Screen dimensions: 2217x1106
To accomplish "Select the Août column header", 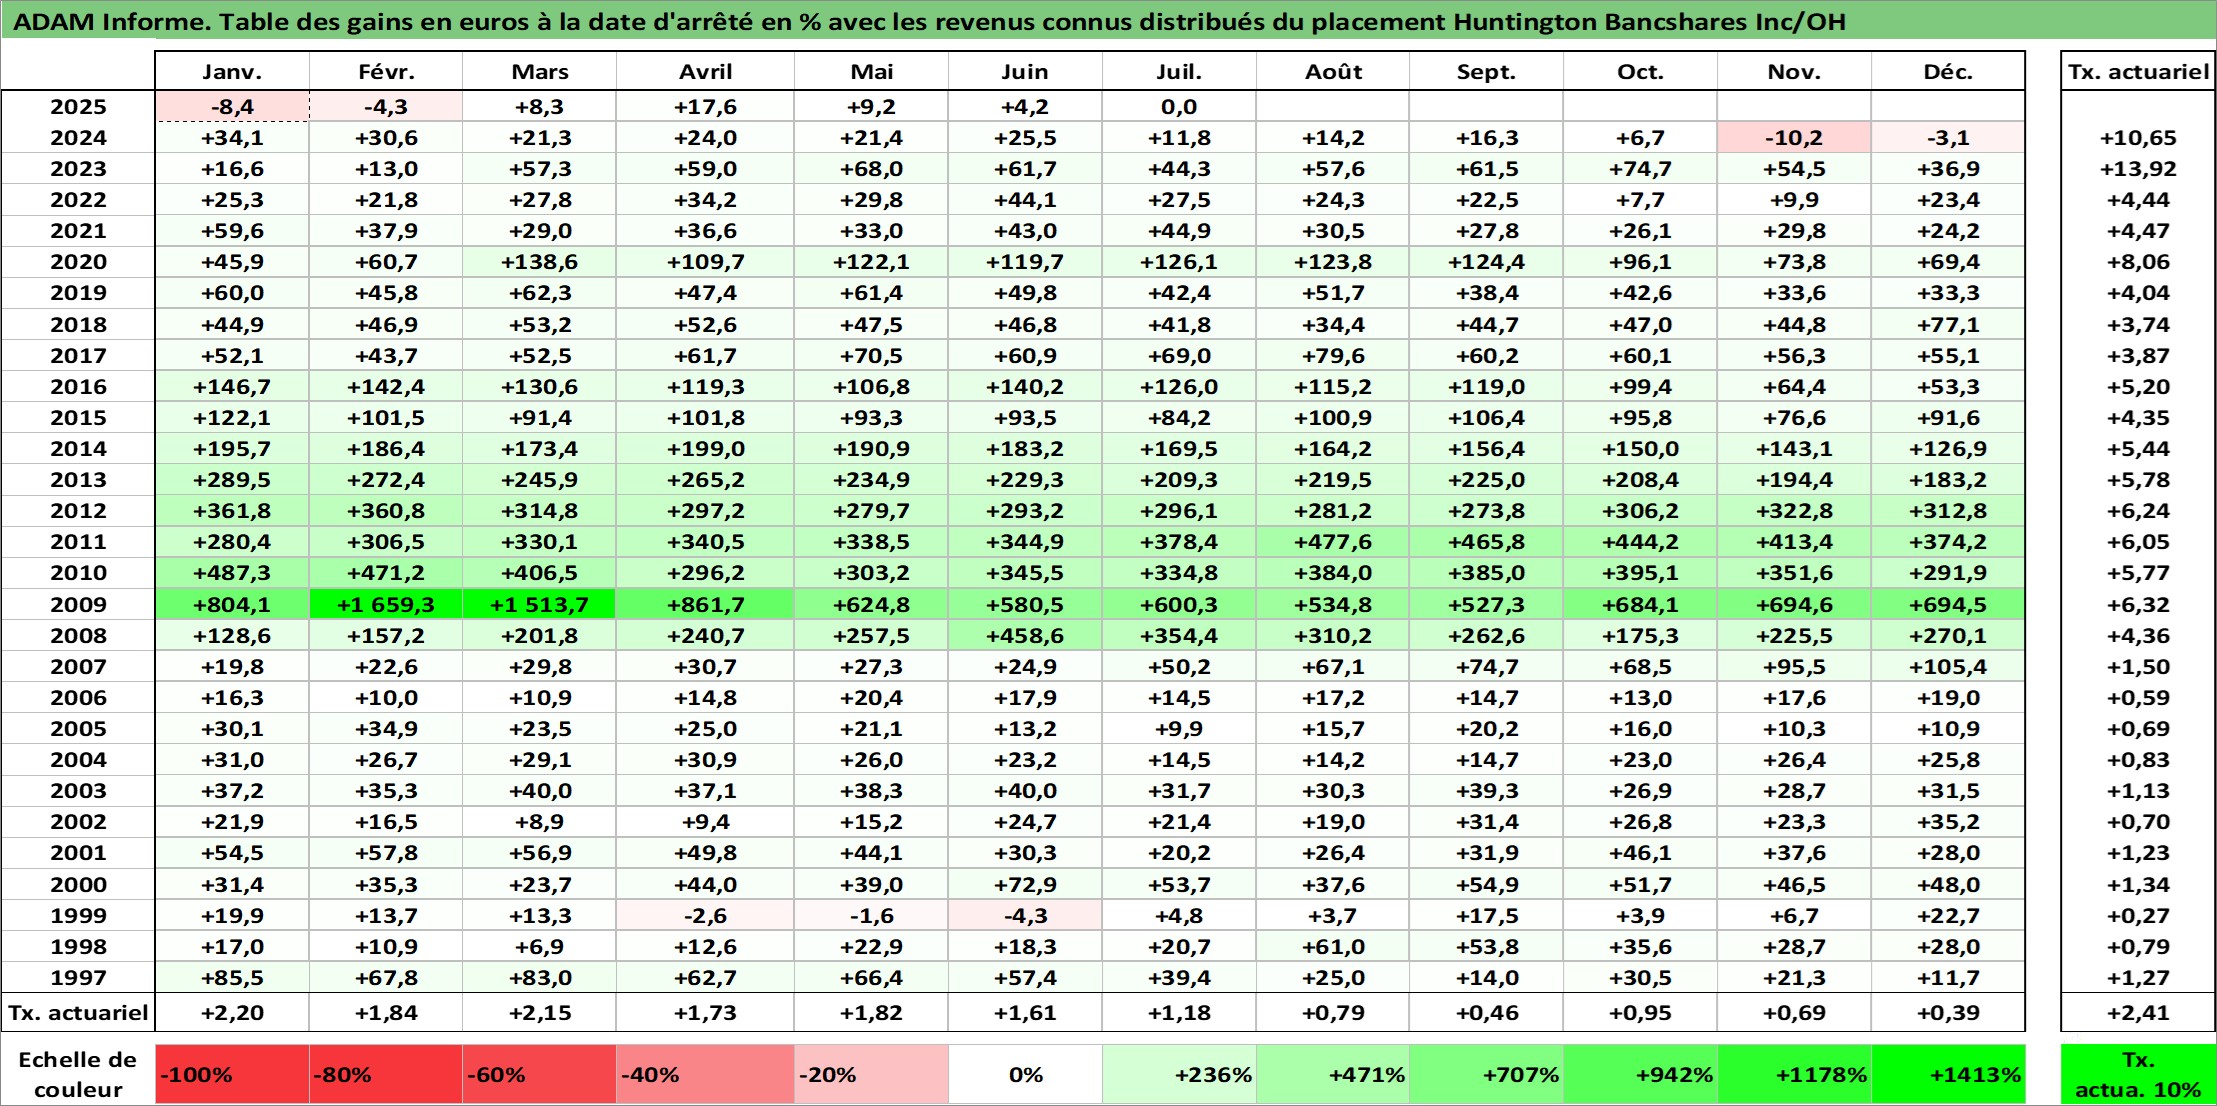I will [x=1333, y=71].
